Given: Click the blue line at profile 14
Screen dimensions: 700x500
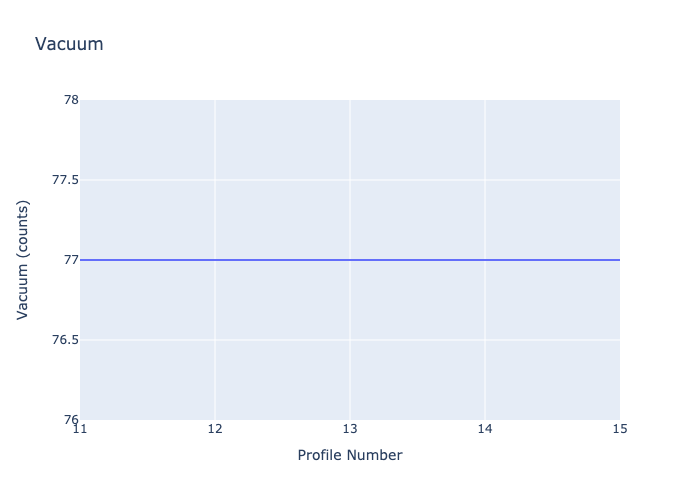Looking at the screenshot, I should pos(485,260).
